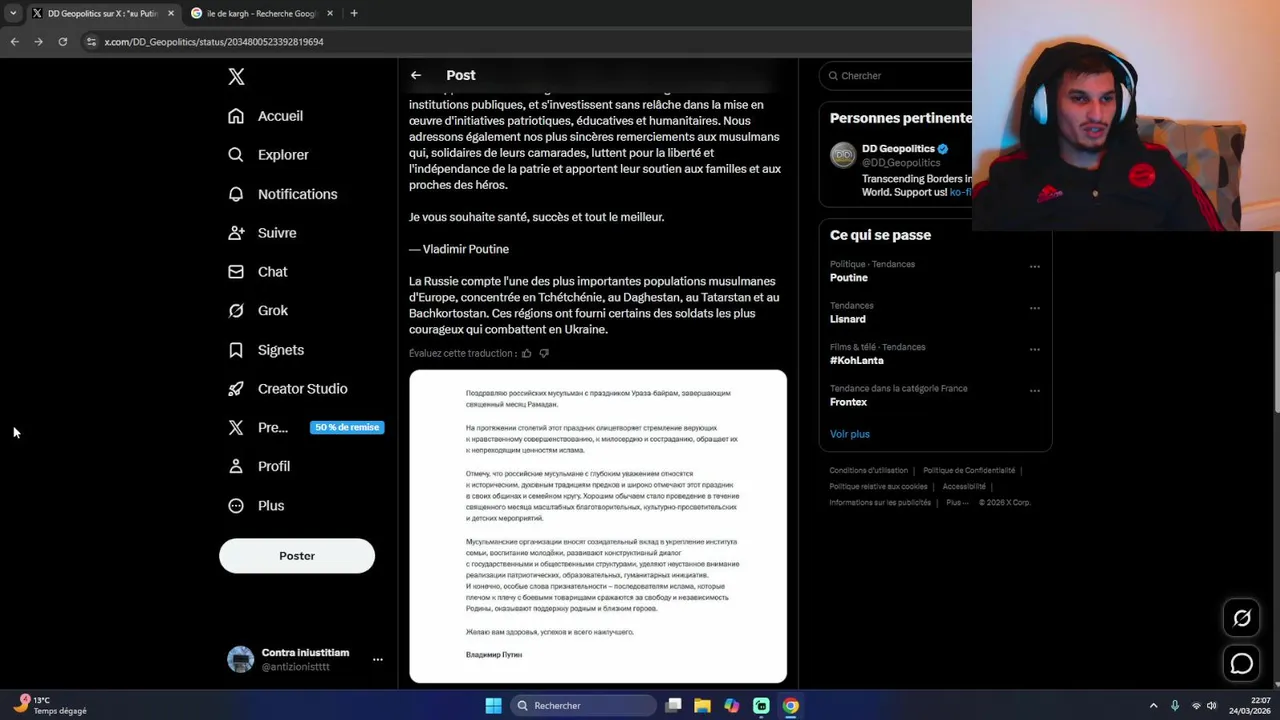Click the address bar URL
The height and width of the screenshot is (720, 1280).
point(214,42)
